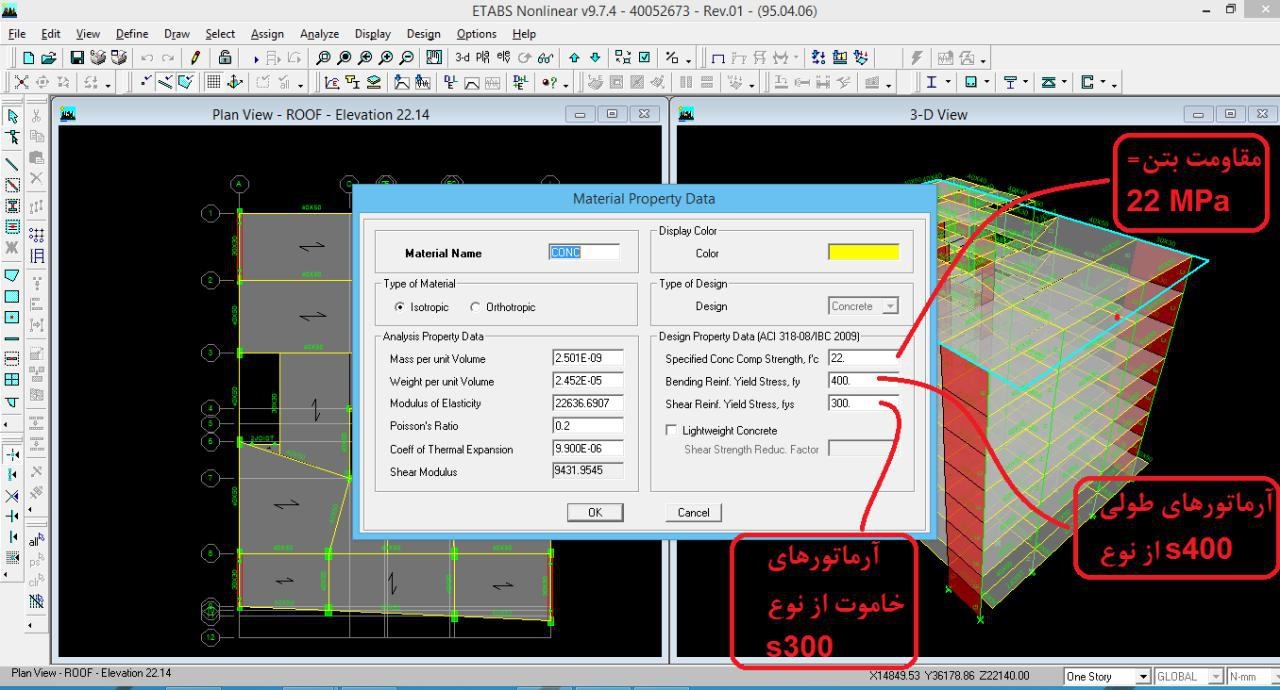The width and height of the screenshot is (1280, 690).
Task: Select the draw rectangular area tool
Action: point(13,296)
